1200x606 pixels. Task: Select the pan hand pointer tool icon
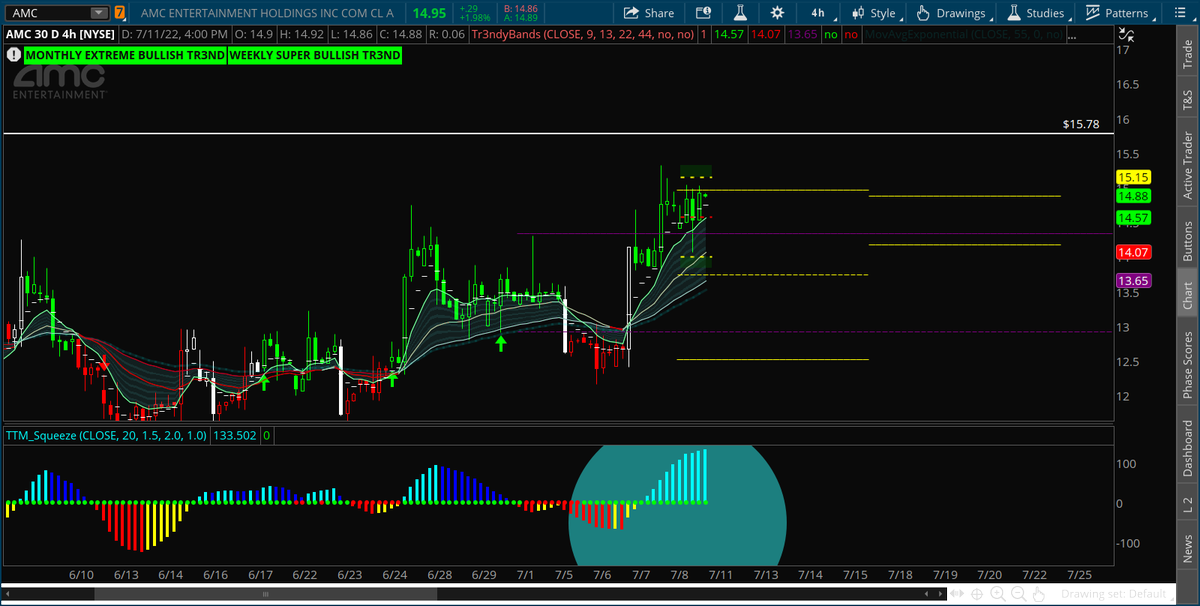click(x=1041, y=594)
